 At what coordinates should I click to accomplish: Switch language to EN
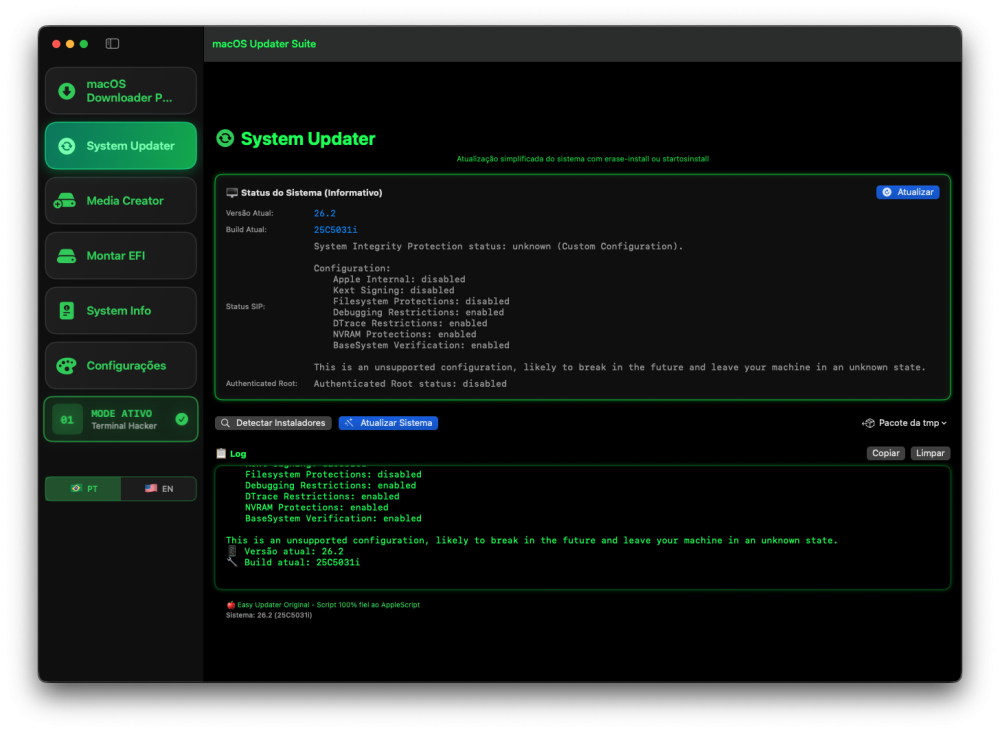tap(158, 489)
